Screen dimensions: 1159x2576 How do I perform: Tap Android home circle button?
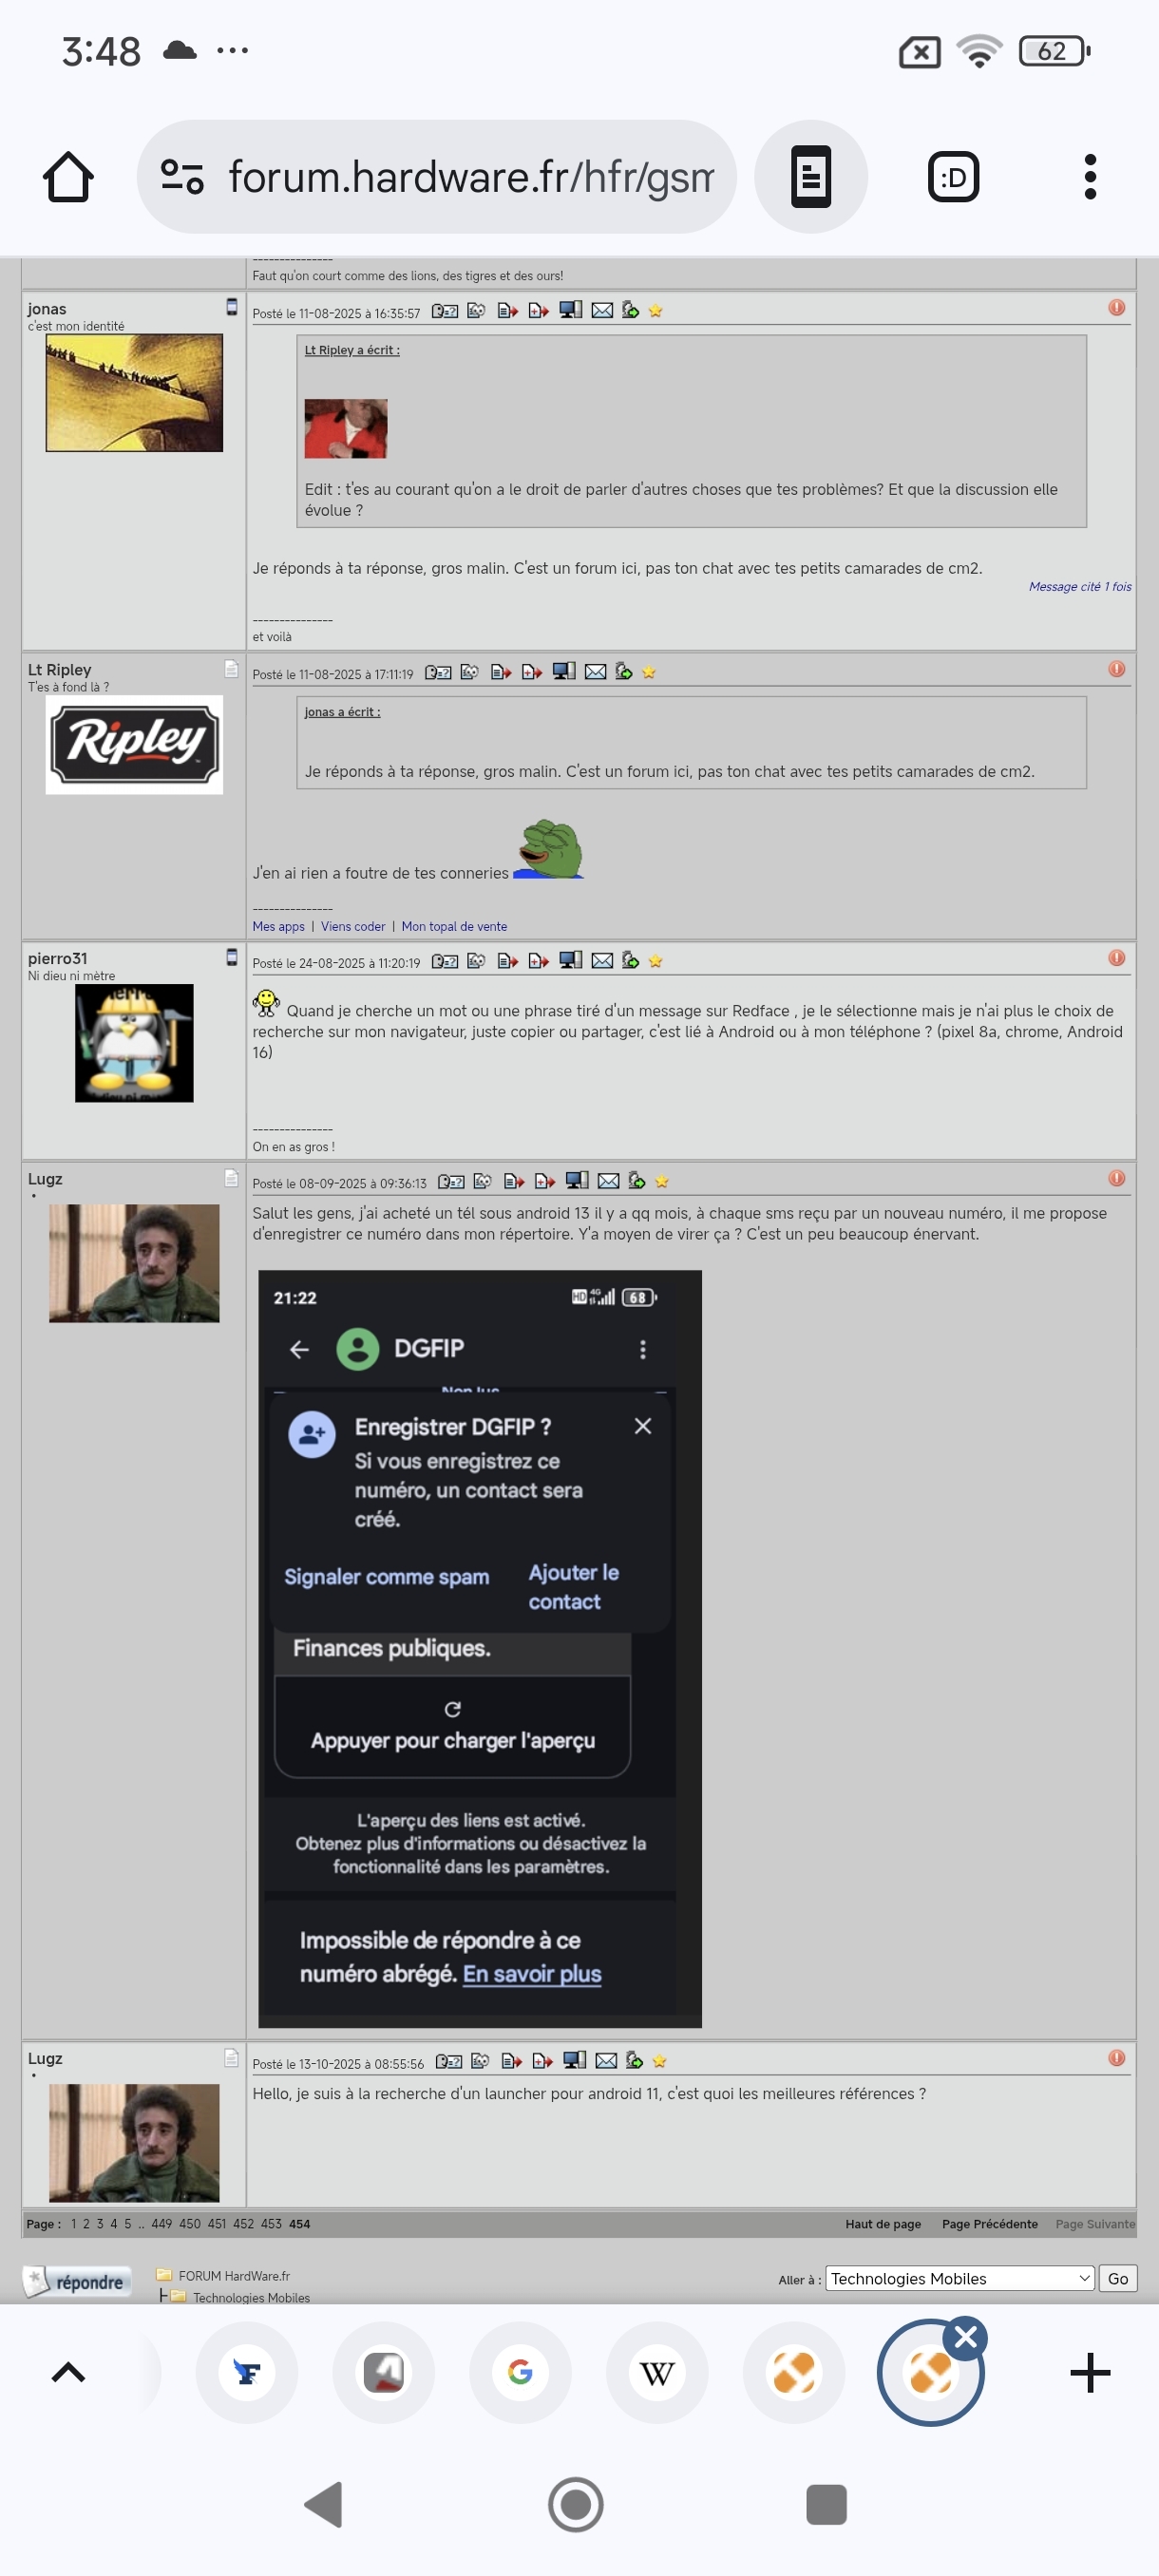click(x=576, y=2505)
